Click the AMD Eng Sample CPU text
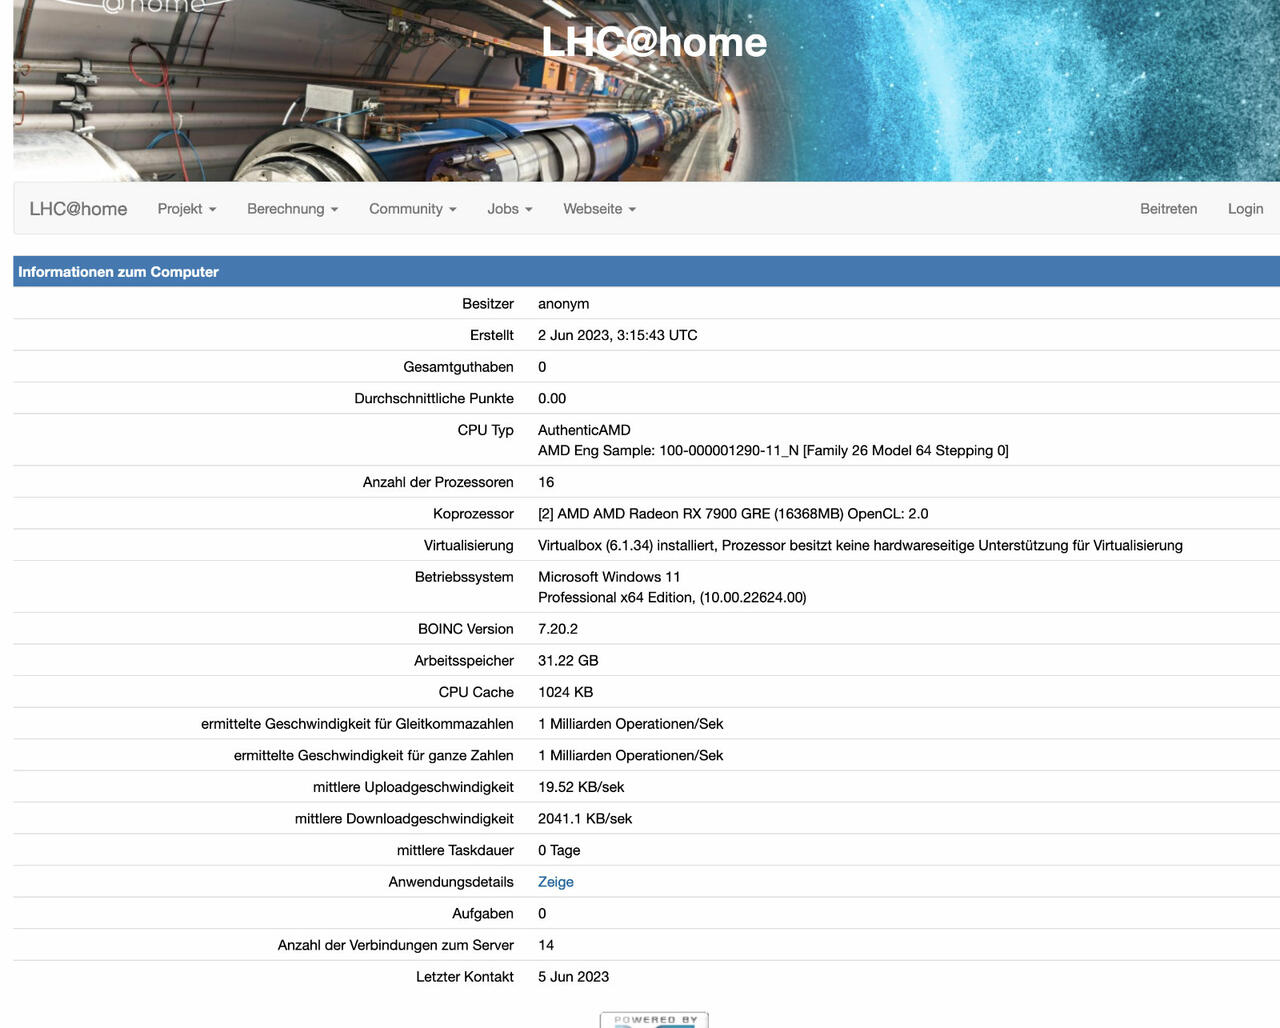1280x1028 pixels. tap(772, 451)
